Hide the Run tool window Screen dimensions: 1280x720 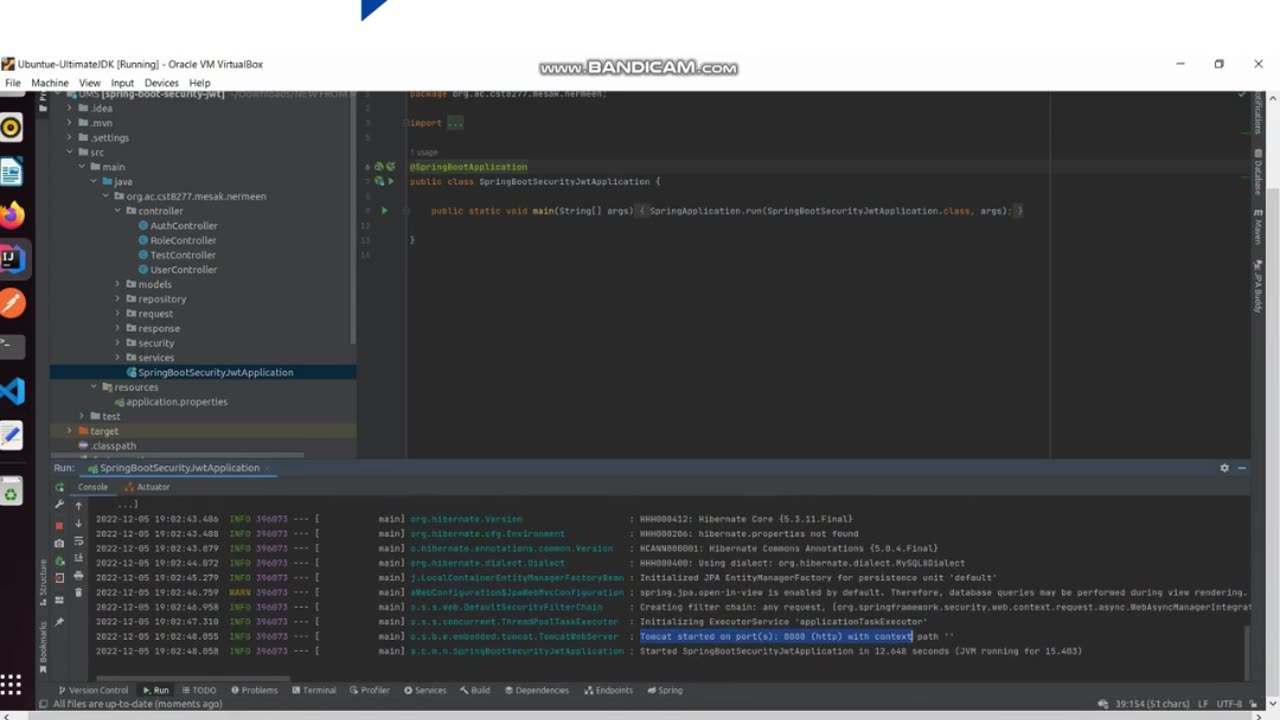click(1242, 468)
